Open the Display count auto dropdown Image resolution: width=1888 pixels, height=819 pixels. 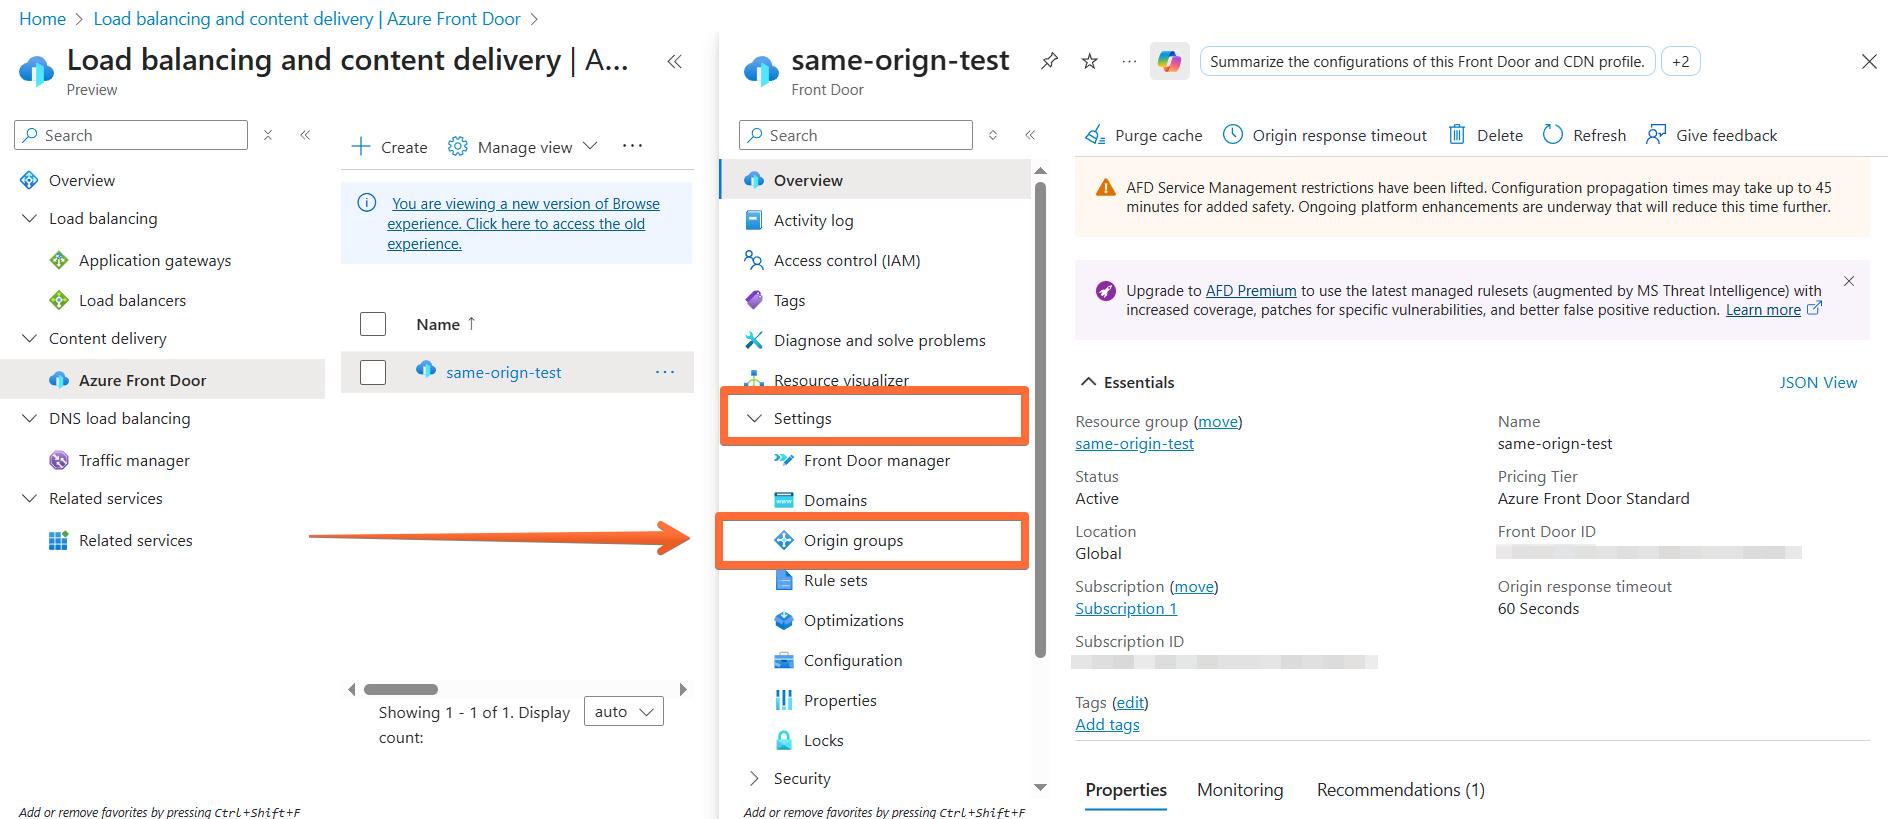point(623,711)
